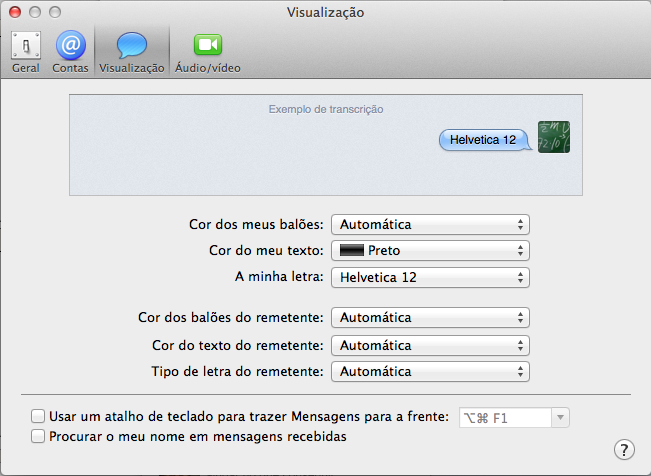Open the Cor do meu texto dropdown

click(430, 250)
